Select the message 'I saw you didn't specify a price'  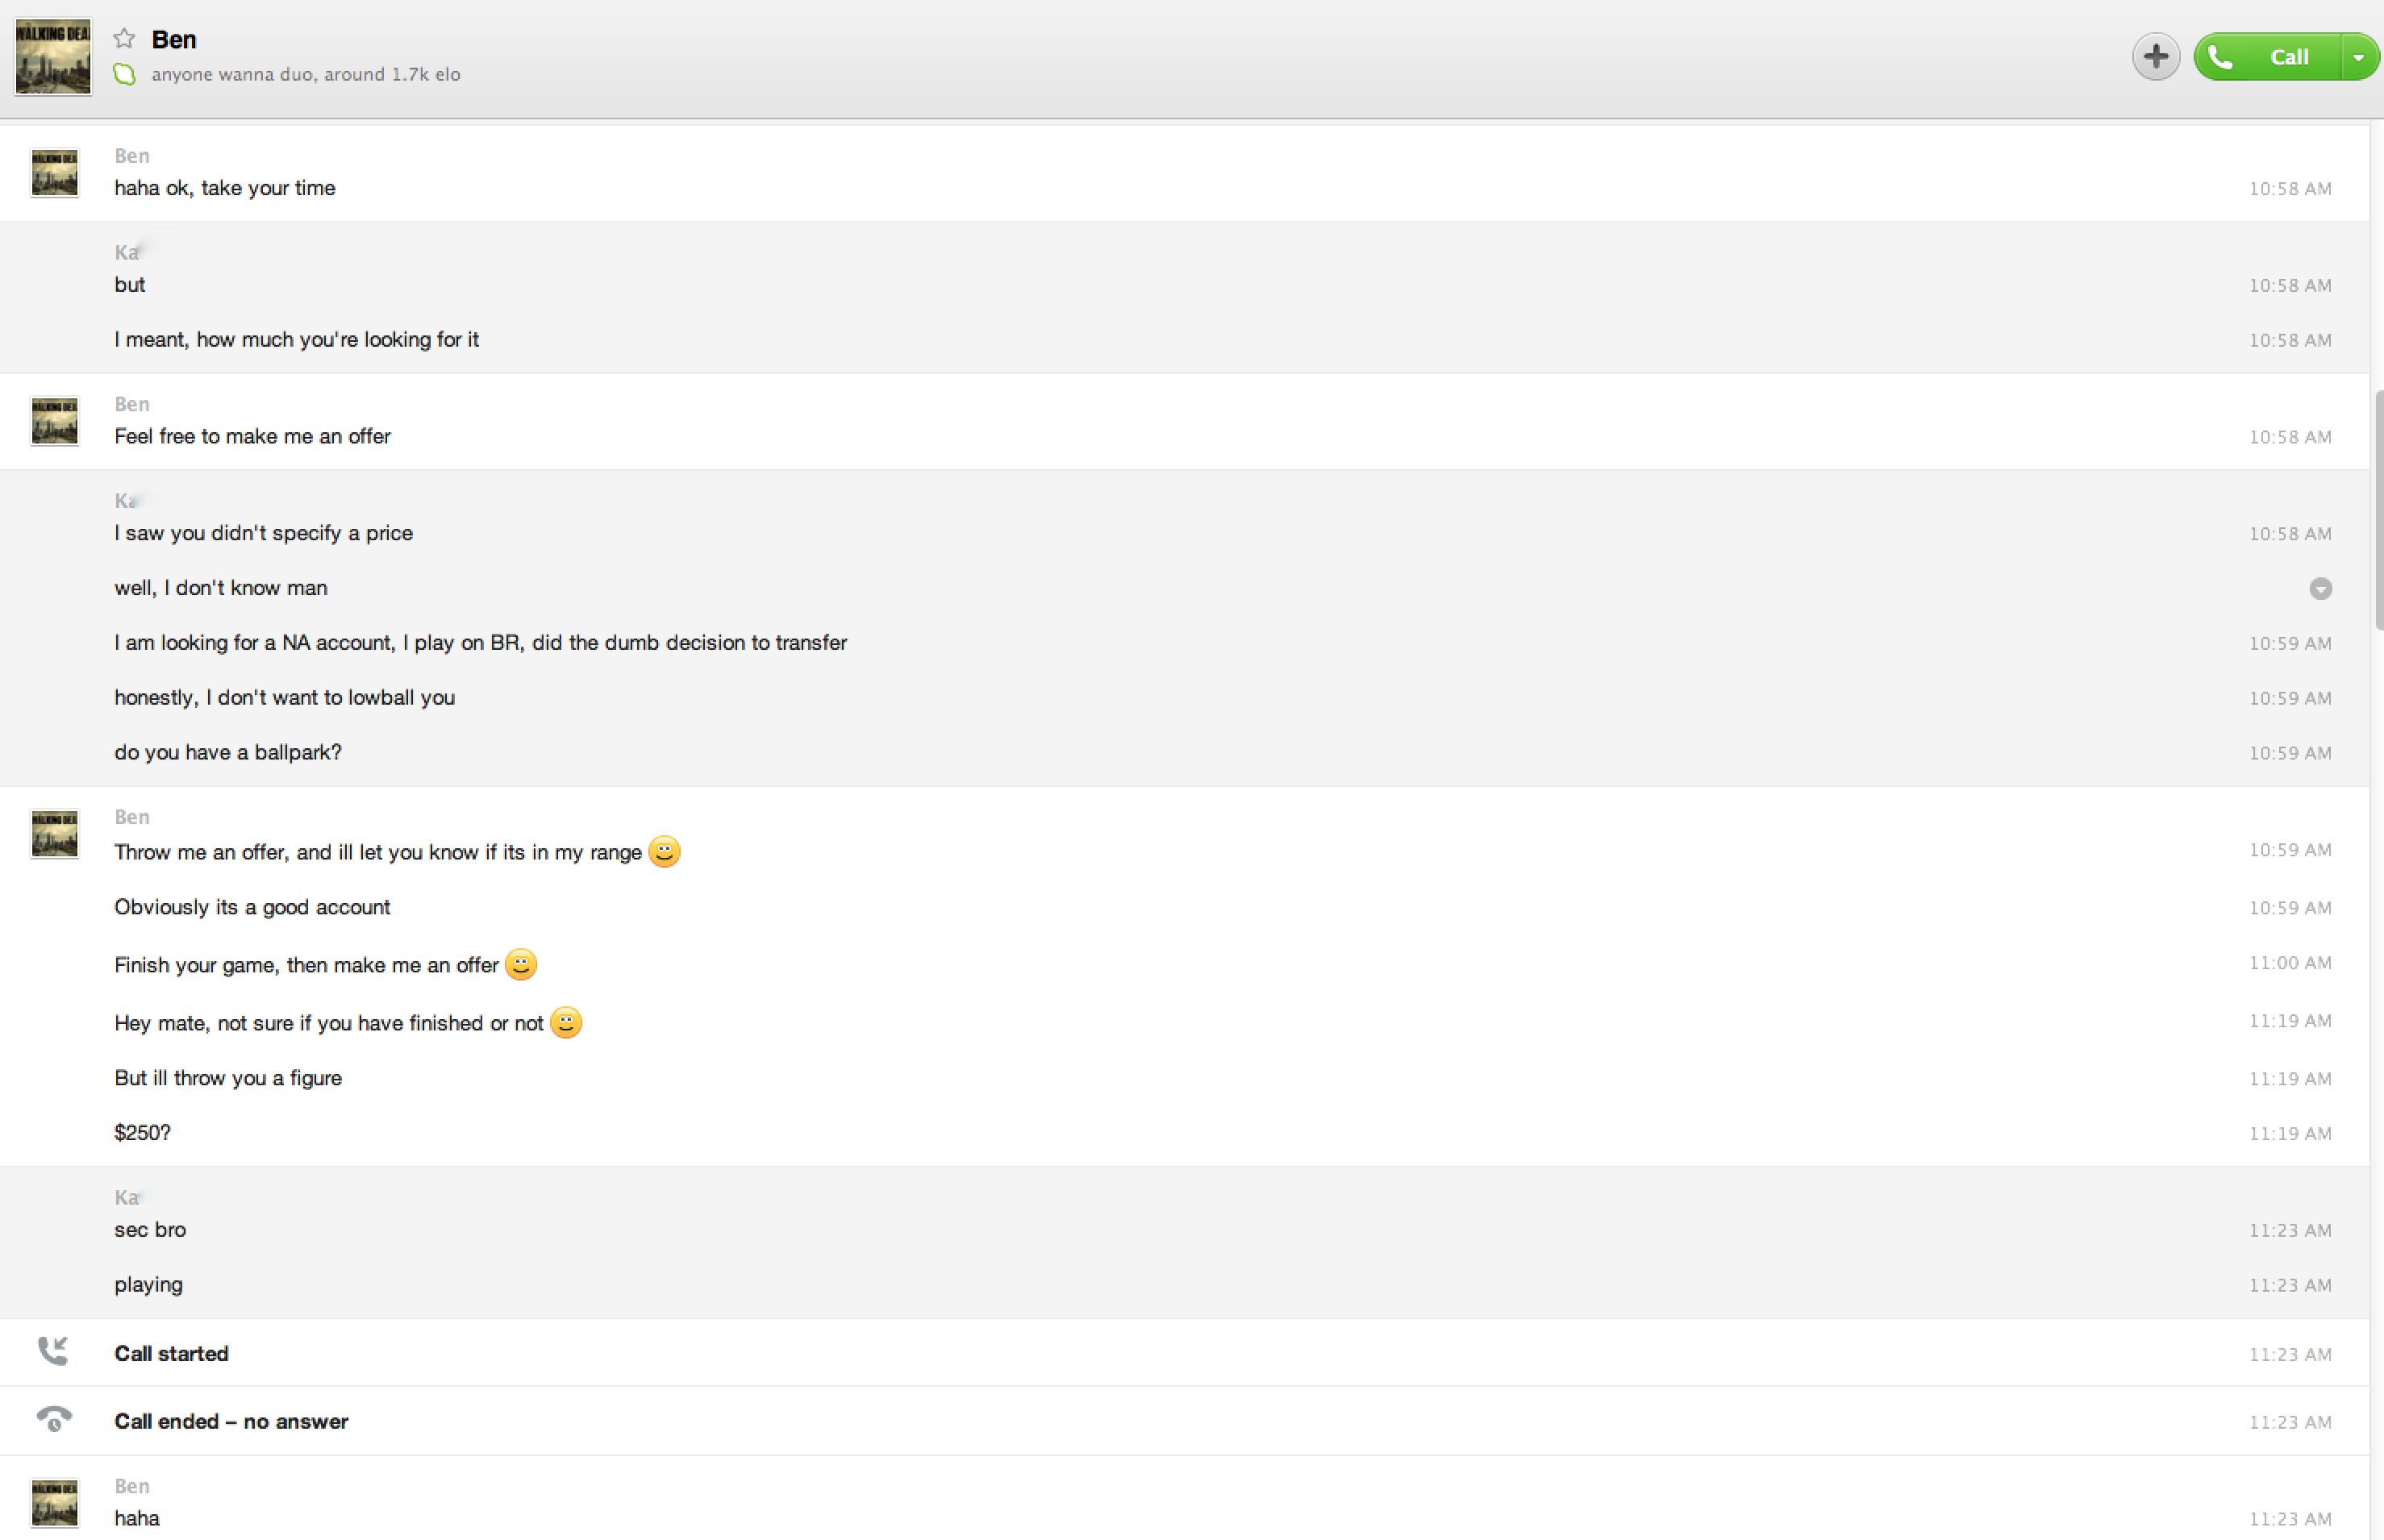pos(263,533)
